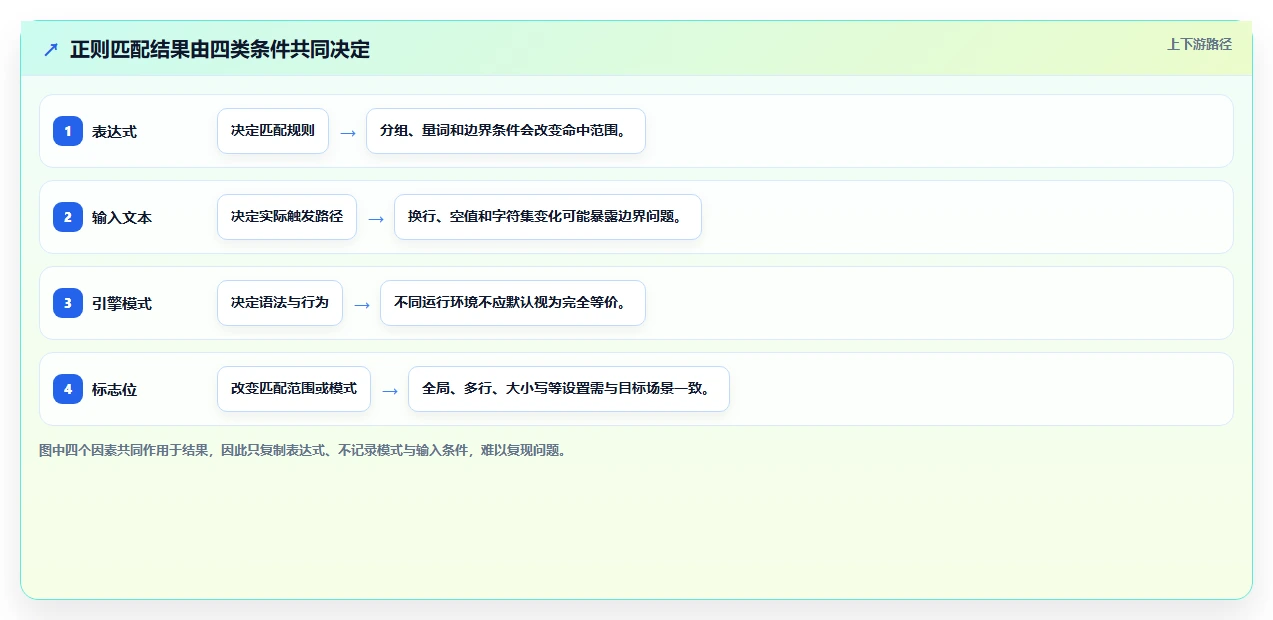Click the 全局、多行、大小写 description box
This screenshot has height=620, width=1273.
tap(569, 389)
